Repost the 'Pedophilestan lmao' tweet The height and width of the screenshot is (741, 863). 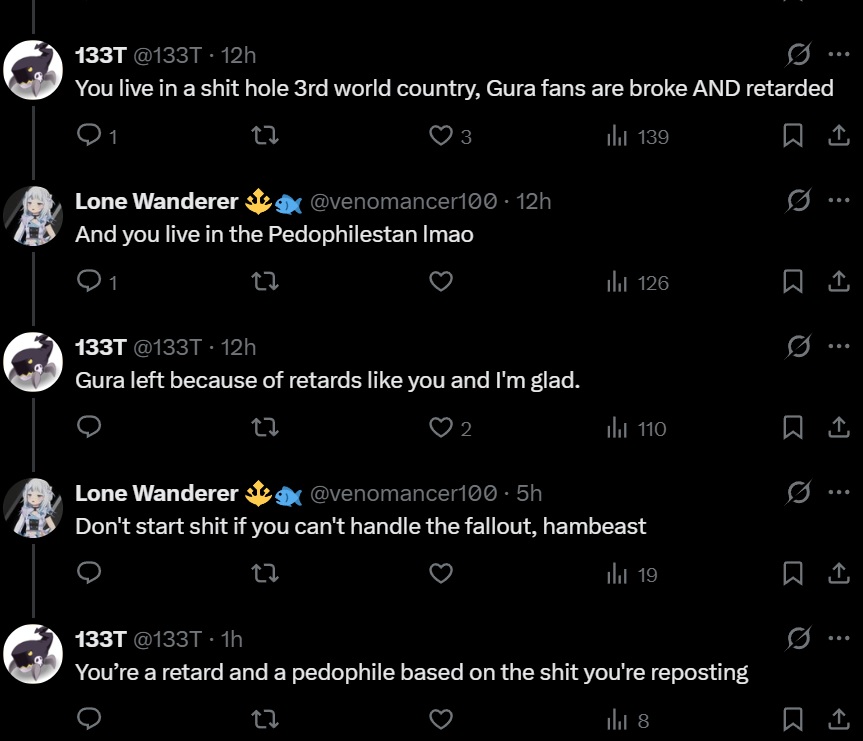point(265,283)
